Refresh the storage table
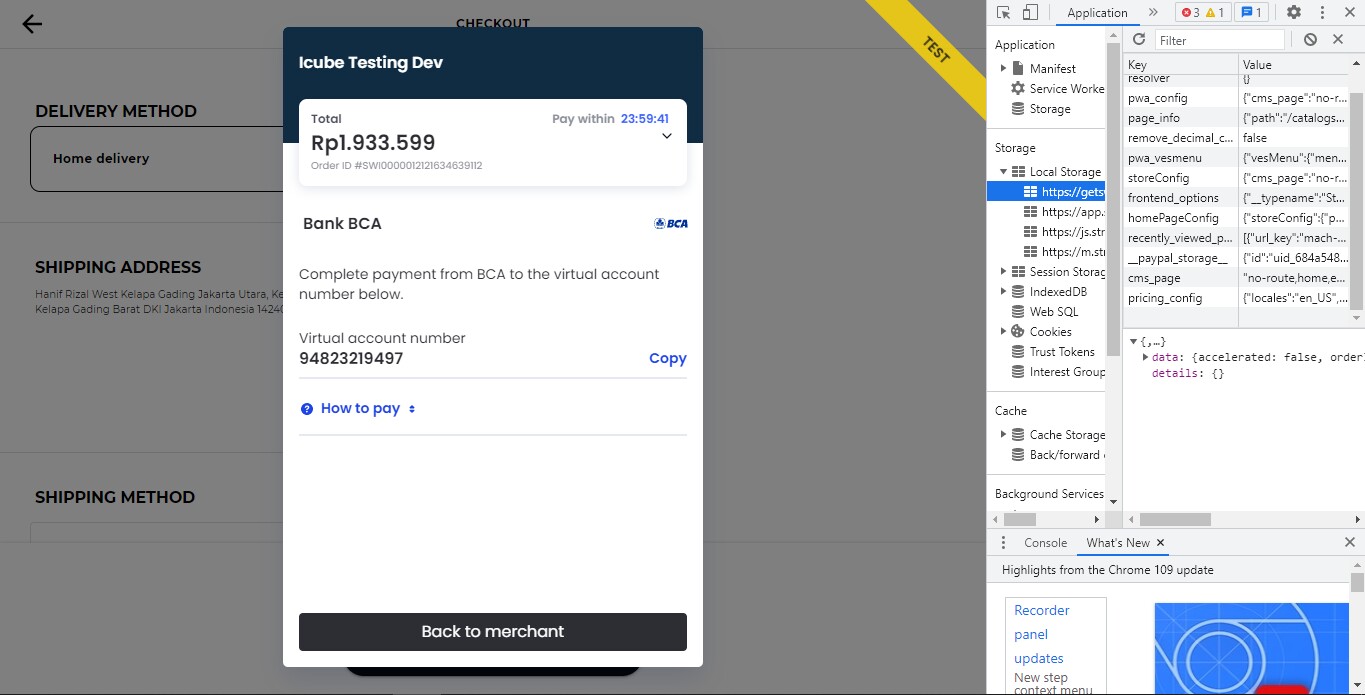The height and width of the screenshot is (695, 1365). click(x=1138, y=39)
